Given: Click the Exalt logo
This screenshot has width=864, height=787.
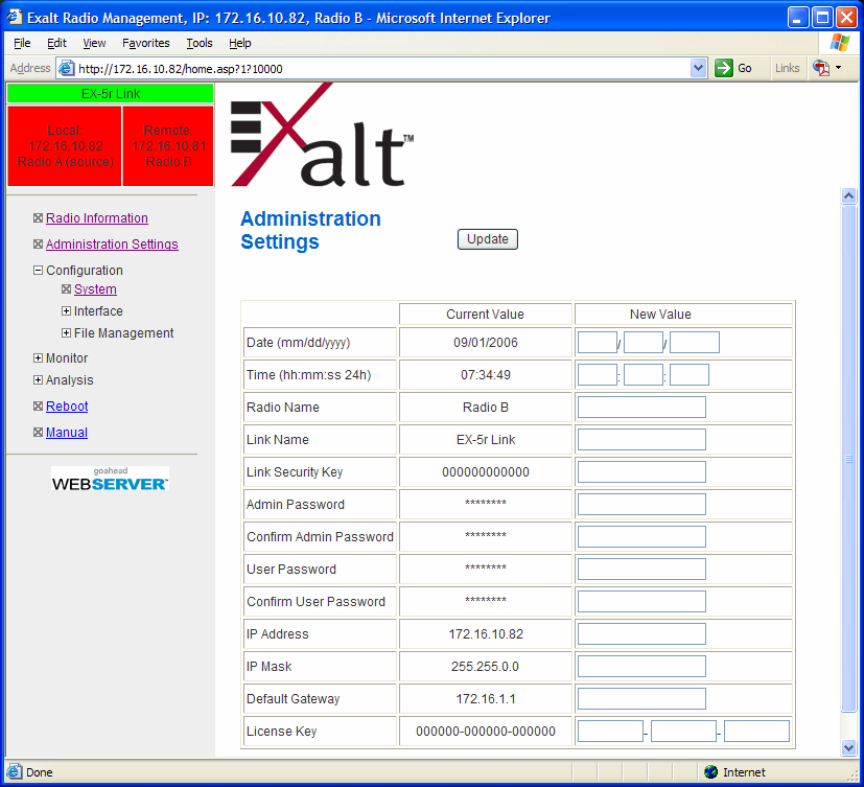Looking at the screenshot, I should (x=322, y=134).
